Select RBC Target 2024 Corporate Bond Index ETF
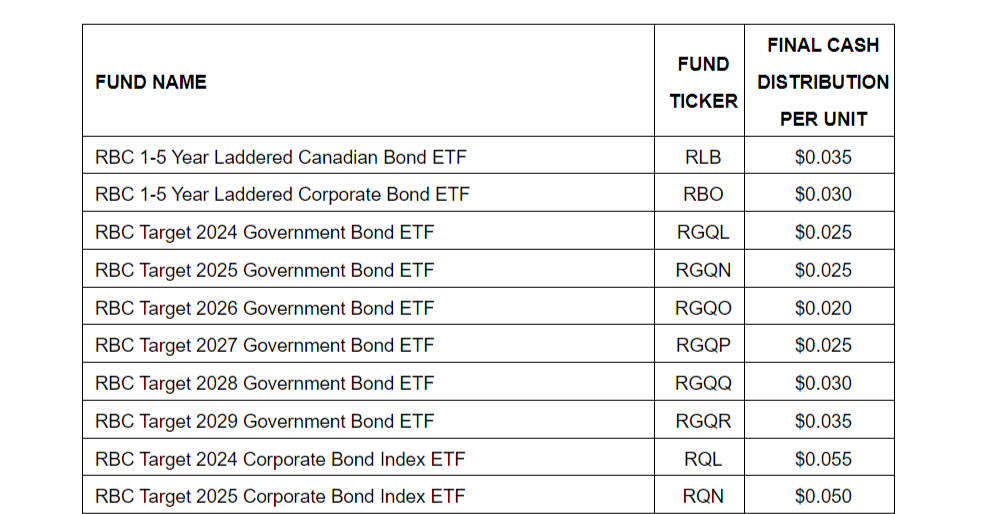Image resolution: width=999 pixels, height=514 pixels. click(280, 459)
